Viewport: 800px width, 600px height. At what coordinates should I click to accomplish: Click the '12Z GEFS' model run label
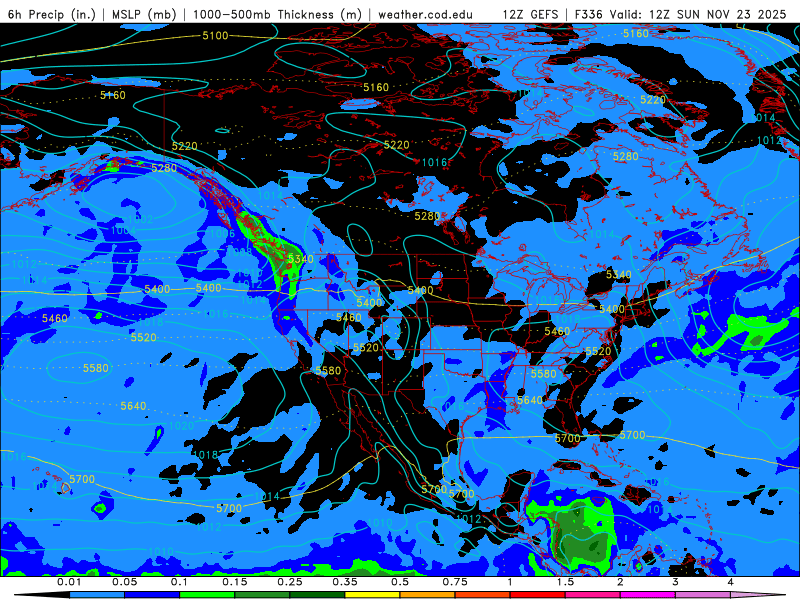pos(530,14)
